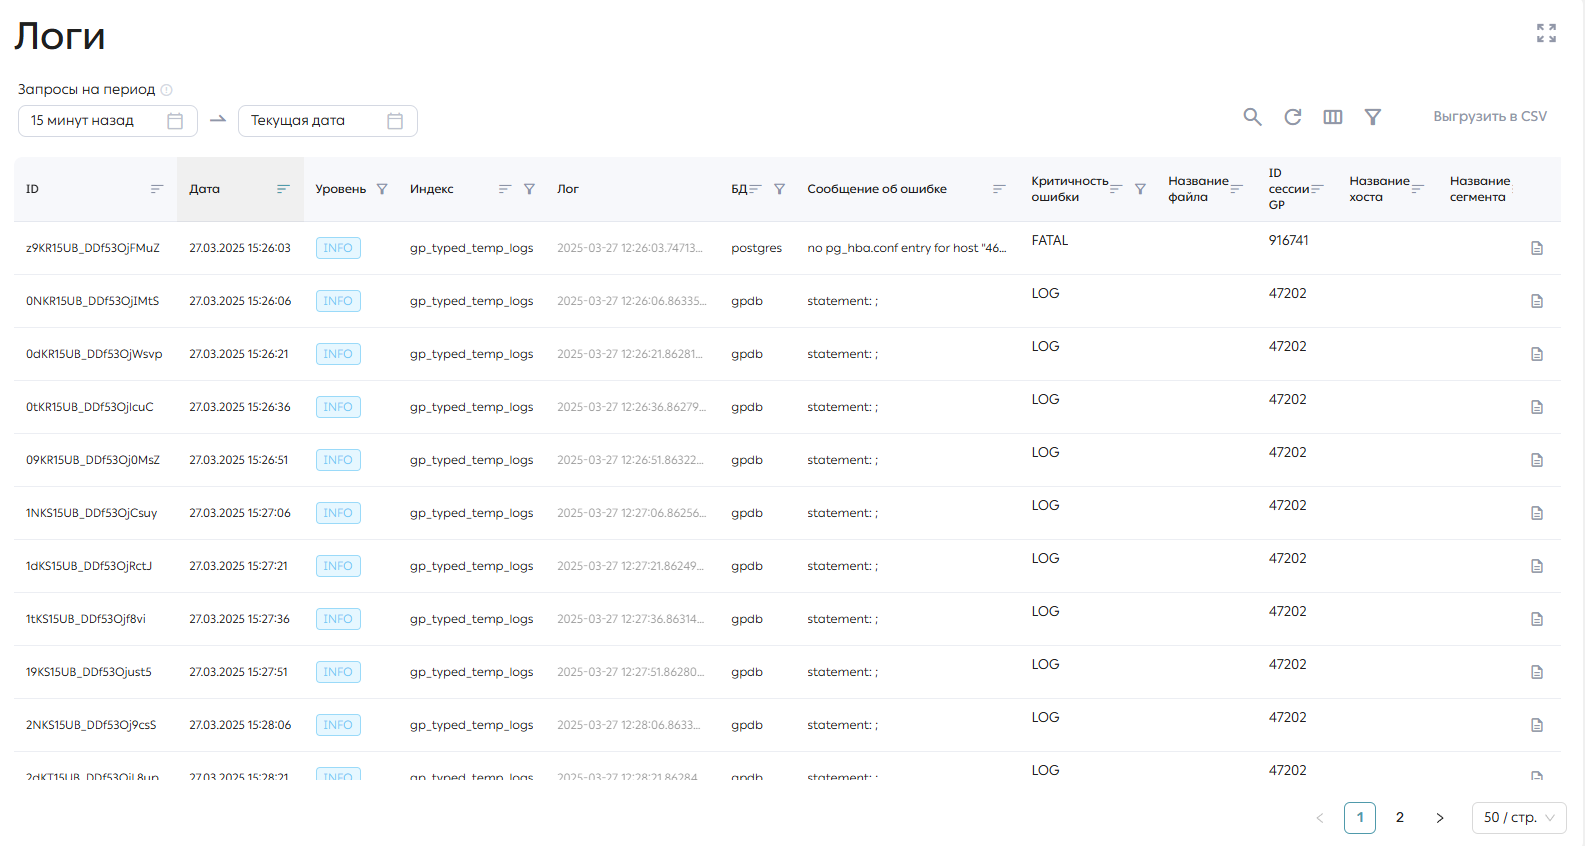Open the toolbar filter funnel icon
Screen dimensions: 1585x846
tap(1373, 117)
